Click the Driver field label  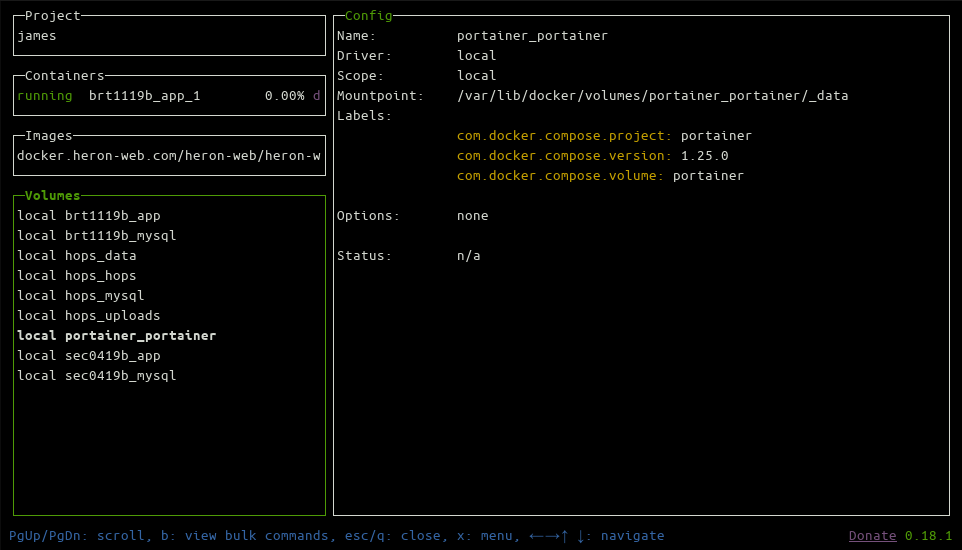pos(364,56)
